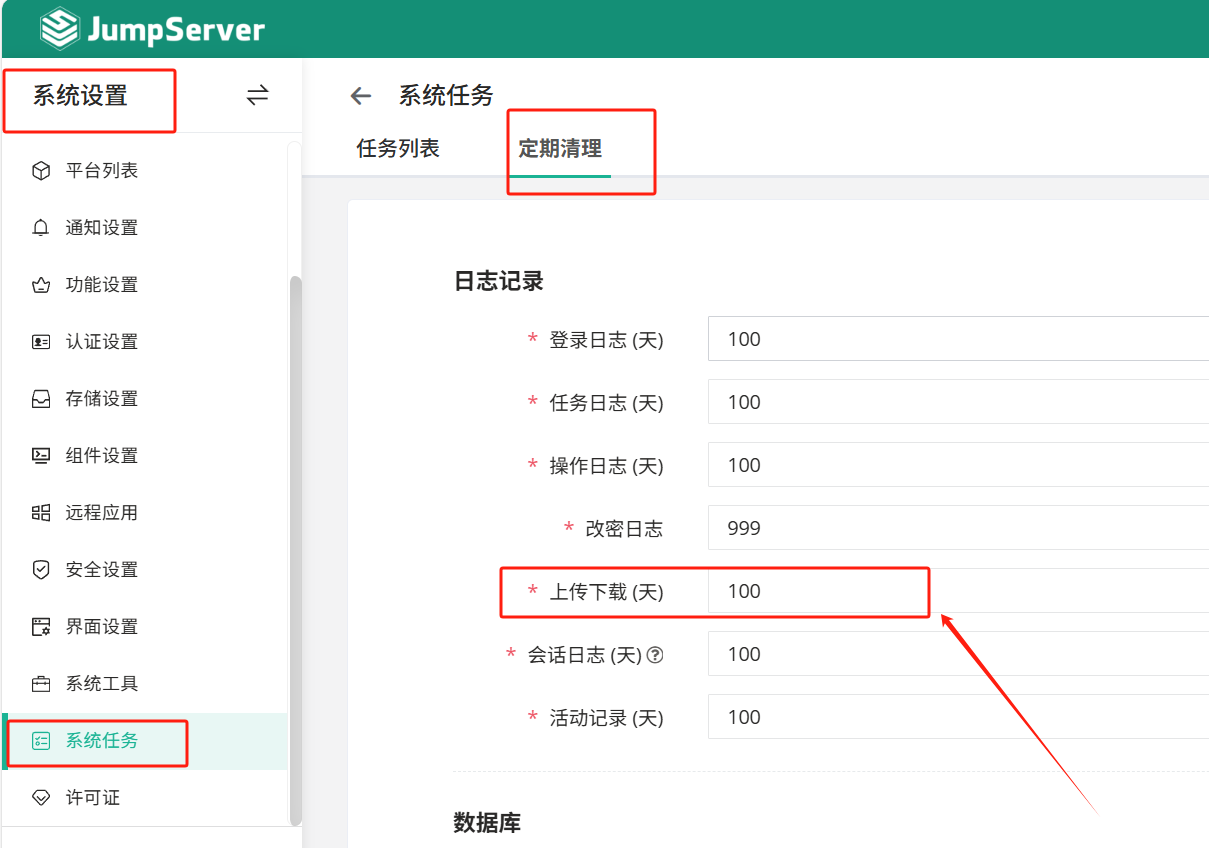Click the crown icon for 功能设置
The width and height of the screenshot is (1209, 848).
click(41, 285)
